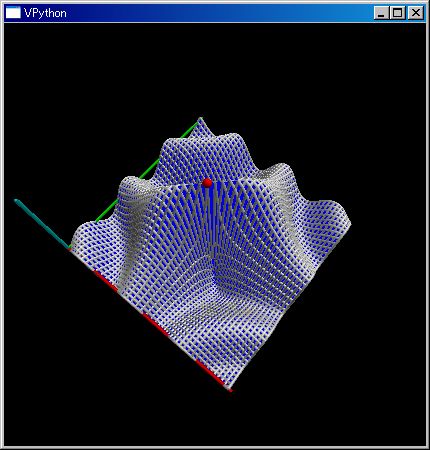
Task: Click the teal axis rod
Action: coord(42,224)
